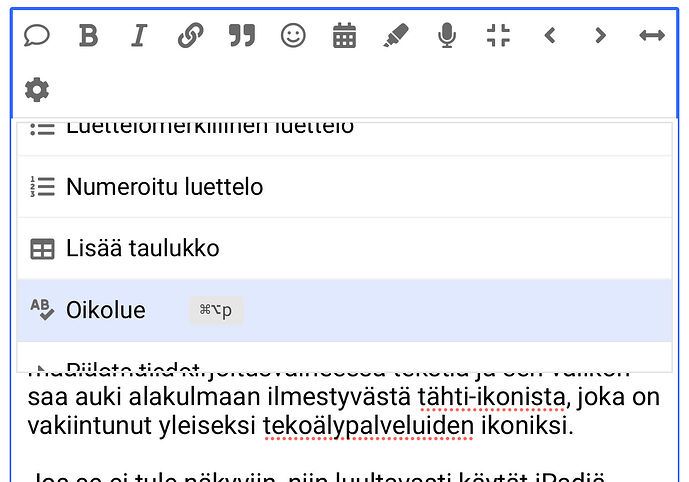Insert a blockquote with the quote icon
Screen dimensions: 689x482
tap(242, 35)
